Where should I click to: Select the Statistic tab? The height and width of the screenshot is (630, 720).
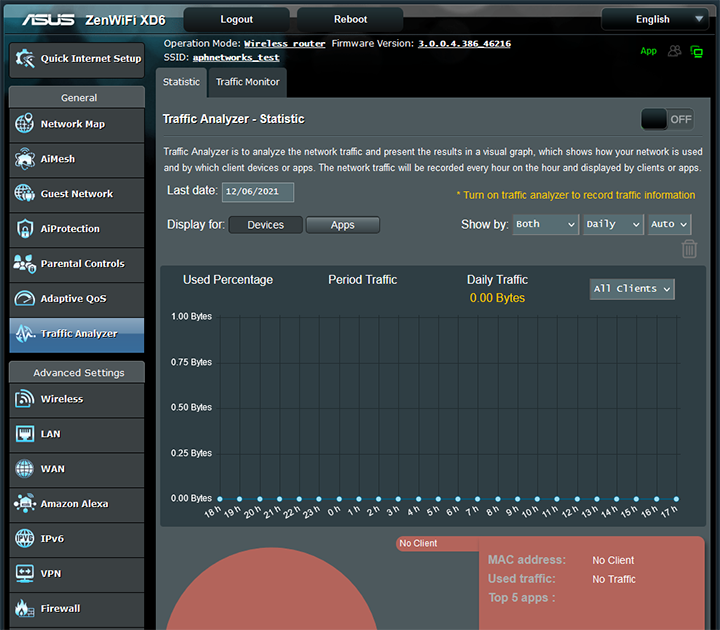point(181,82)
